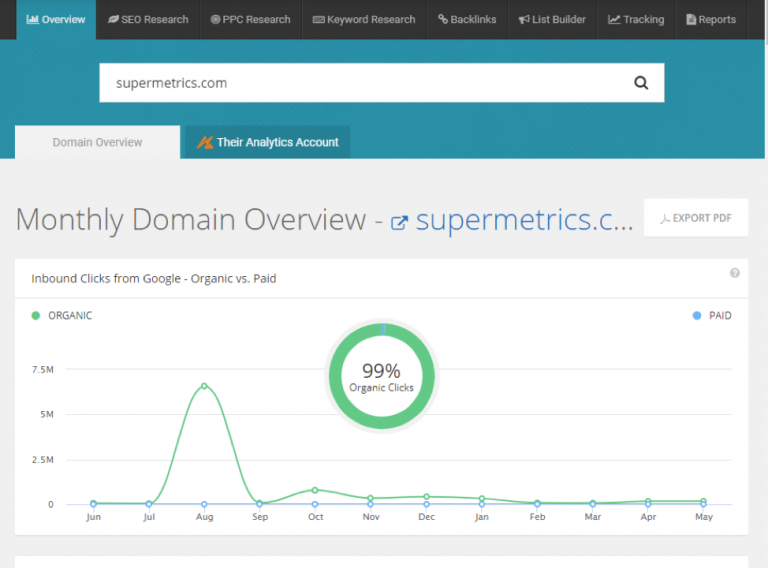Open the Reports tab

(711, 20)
